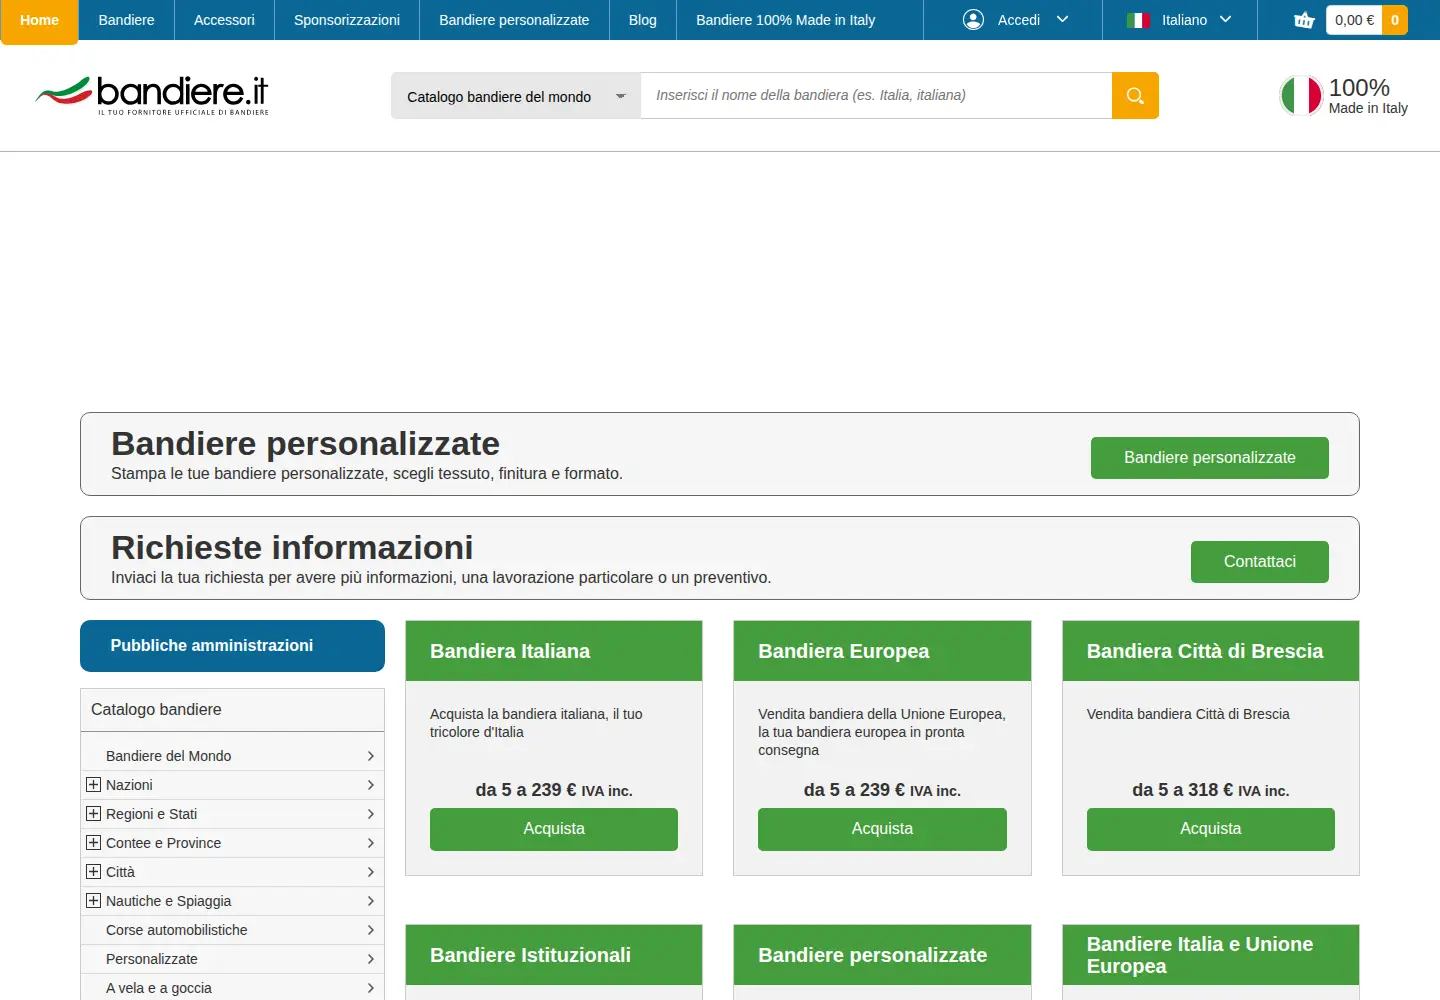
Task: Open the Bandiere Istituzionali card header
Action: (554, 955)
